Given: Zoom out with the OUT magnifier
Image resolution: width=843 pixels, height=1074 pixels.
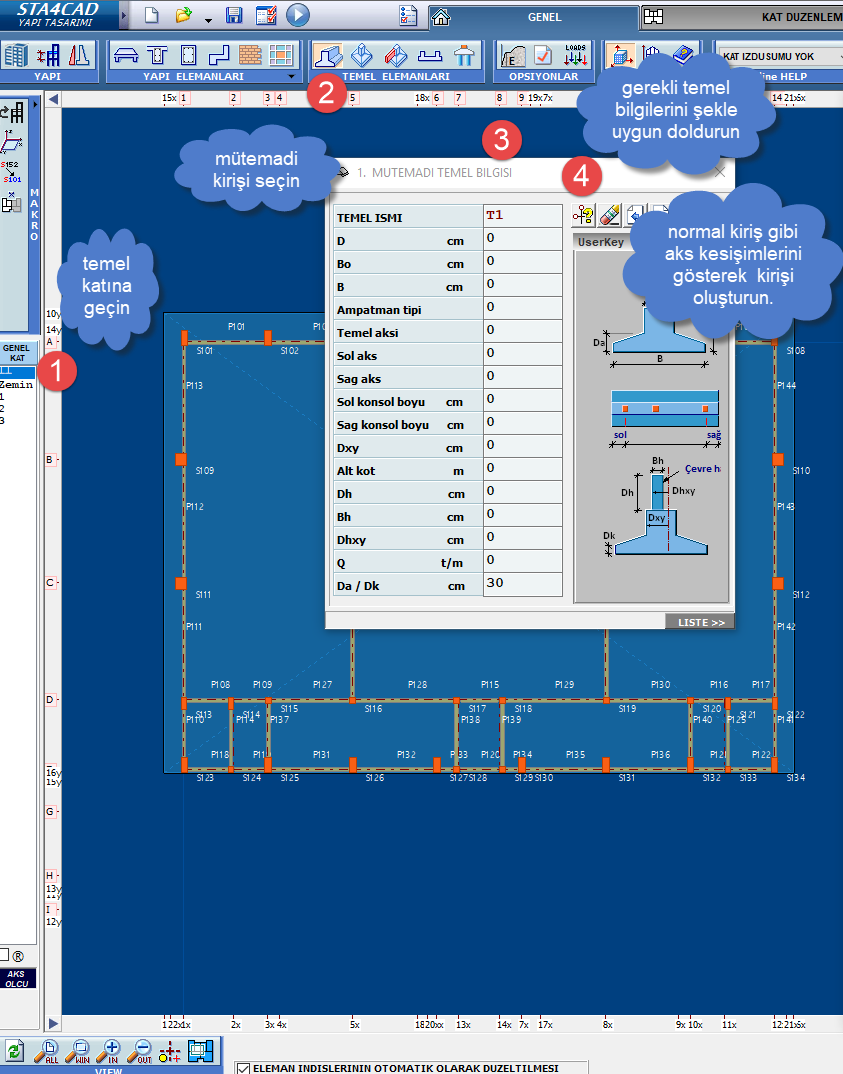Looking at the screenshot, I should (x=140, y=1051).
